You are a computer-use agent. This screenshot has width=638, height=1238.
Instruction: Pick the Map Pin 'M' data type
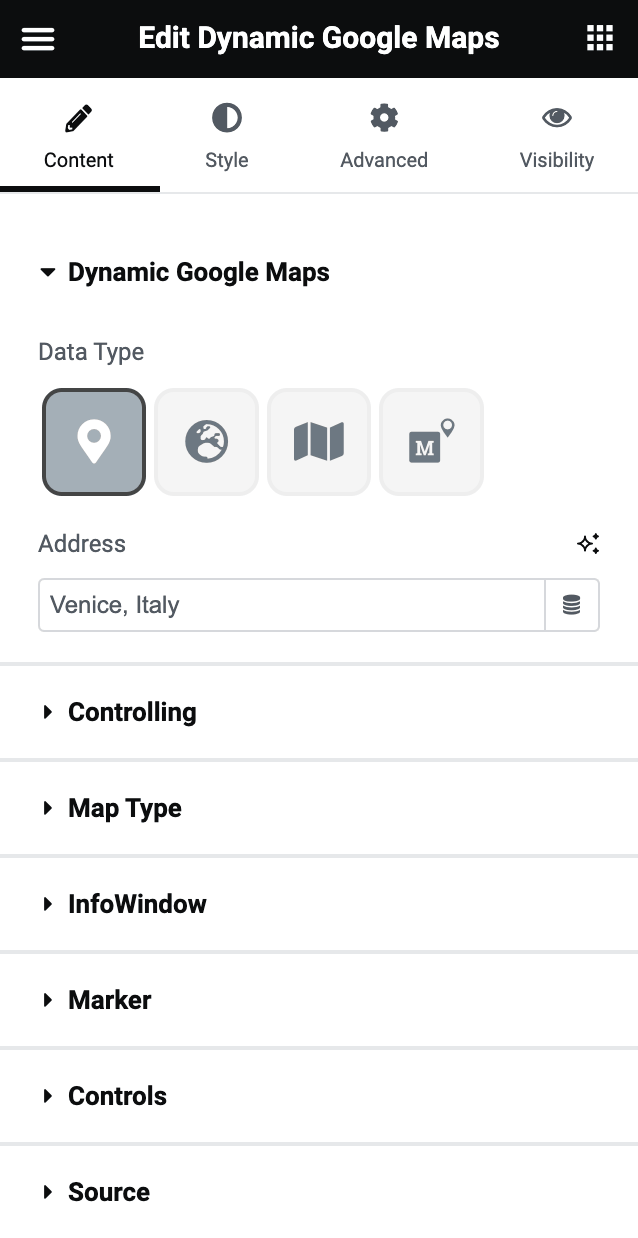tap(431, 441)
